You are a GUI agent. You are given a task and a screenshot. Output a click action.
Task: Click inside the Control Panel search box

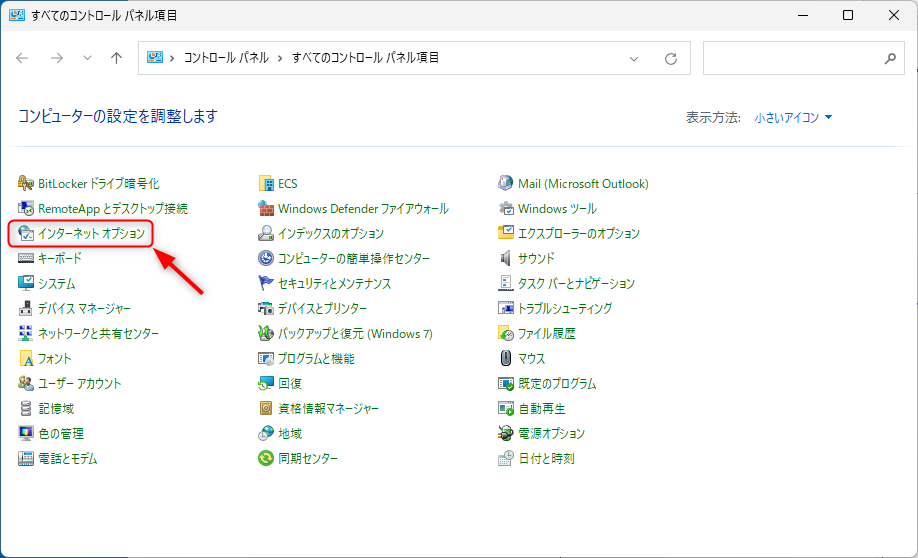pyautogui.click(x=790, y=58)
